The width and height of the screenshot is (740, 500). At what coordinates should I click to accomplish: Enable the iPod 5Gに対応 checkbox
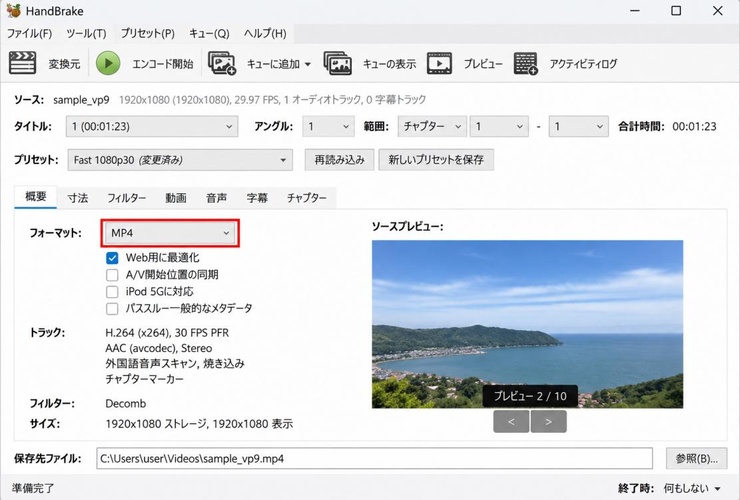coord(112,292)
